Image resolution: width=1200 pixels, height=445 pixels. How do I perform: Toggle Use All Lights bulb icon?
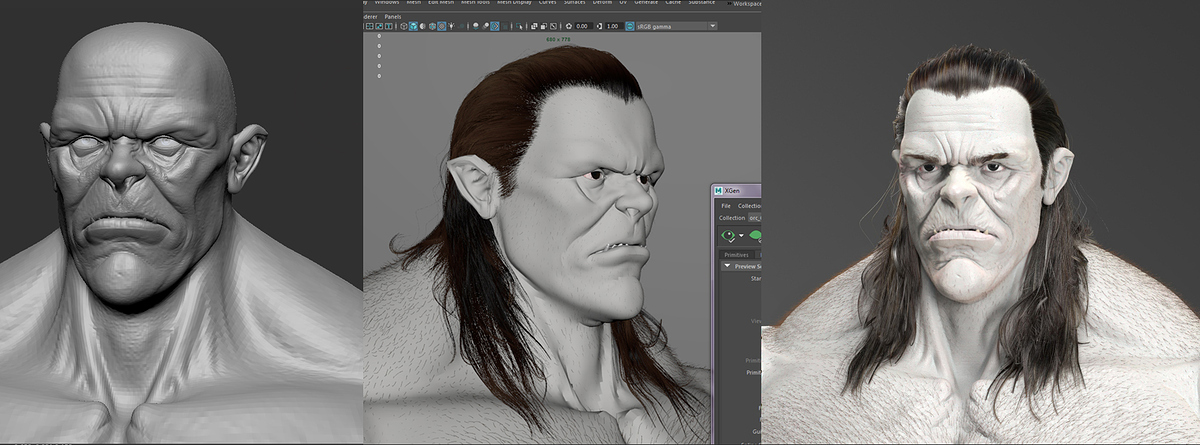point(451,26)
